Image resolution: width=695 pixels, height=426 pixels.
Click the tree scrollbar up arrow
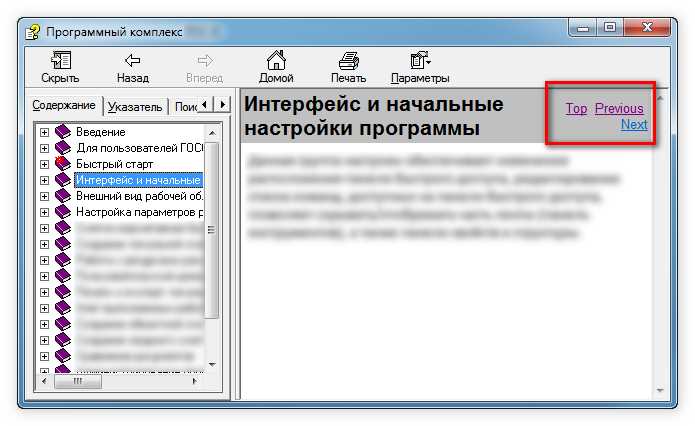click(x=212, y=133)
